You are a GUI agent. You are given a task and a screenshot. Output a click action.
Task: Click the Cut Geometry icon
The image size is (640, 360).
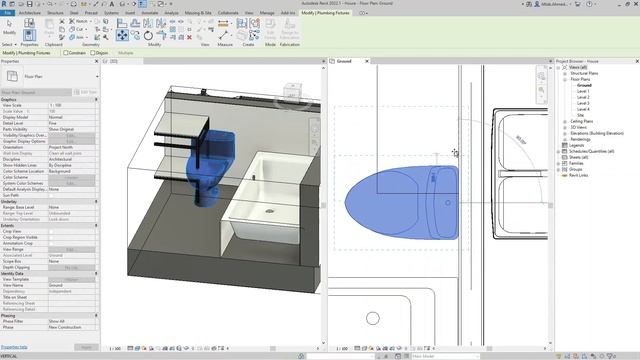72,29
